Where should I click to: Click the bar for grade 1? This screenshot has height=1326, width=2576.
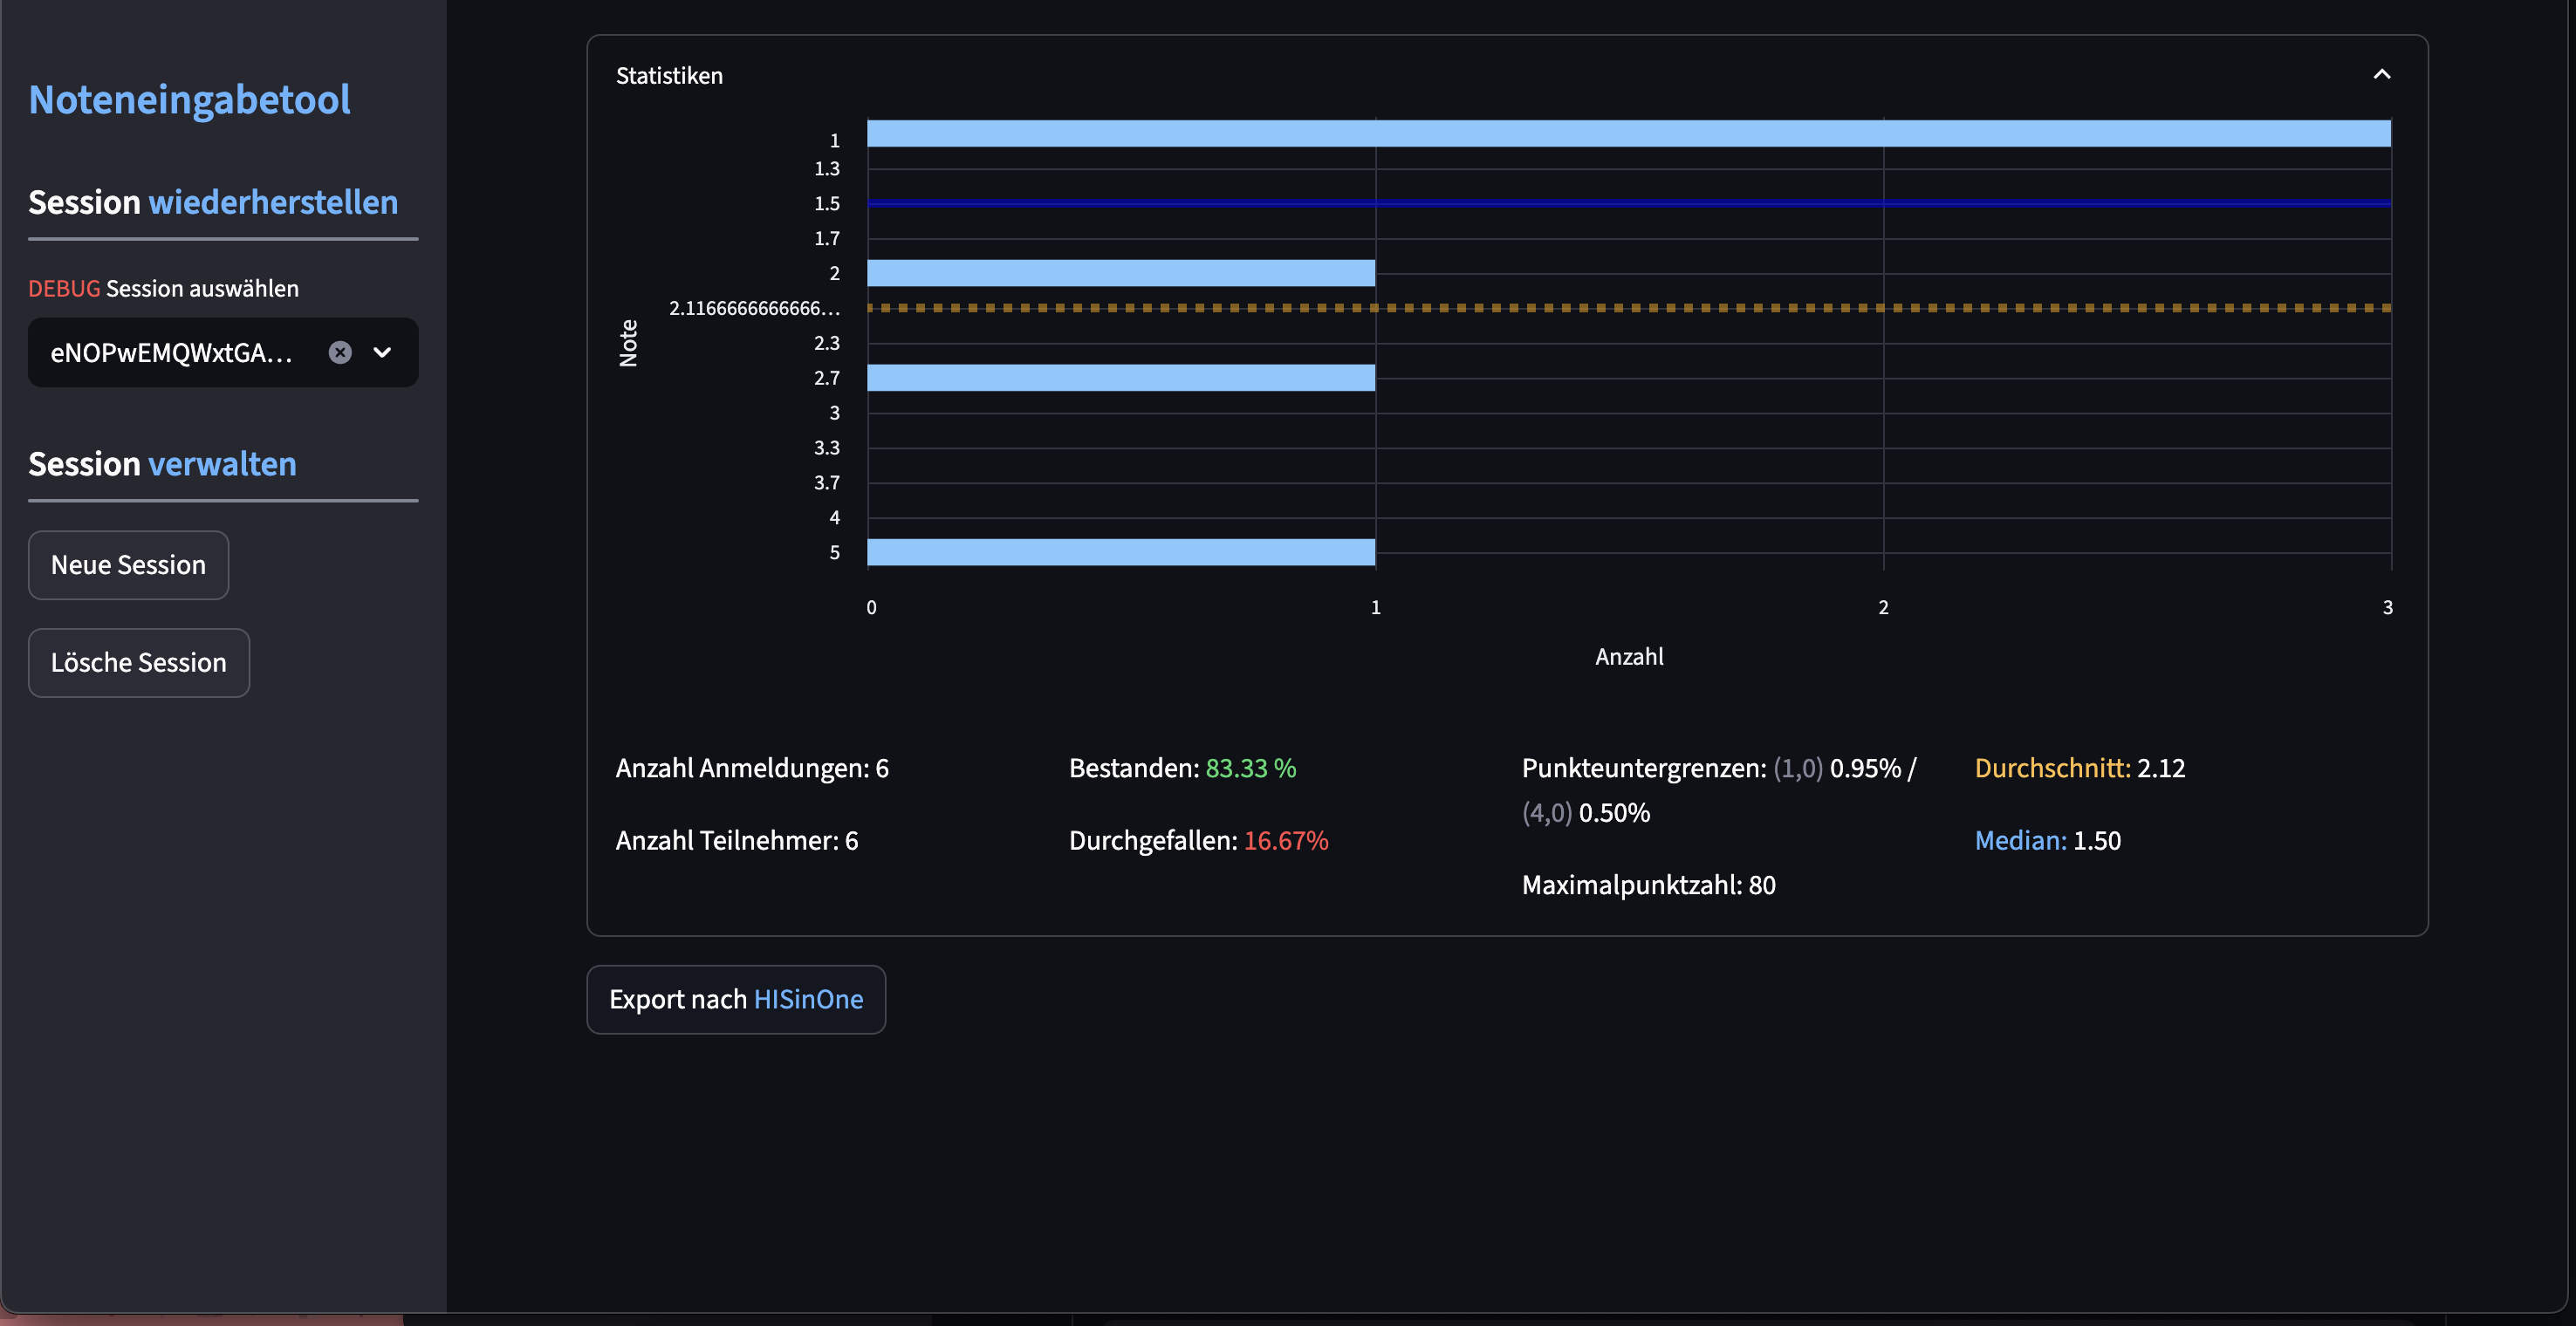[1628, 134]
